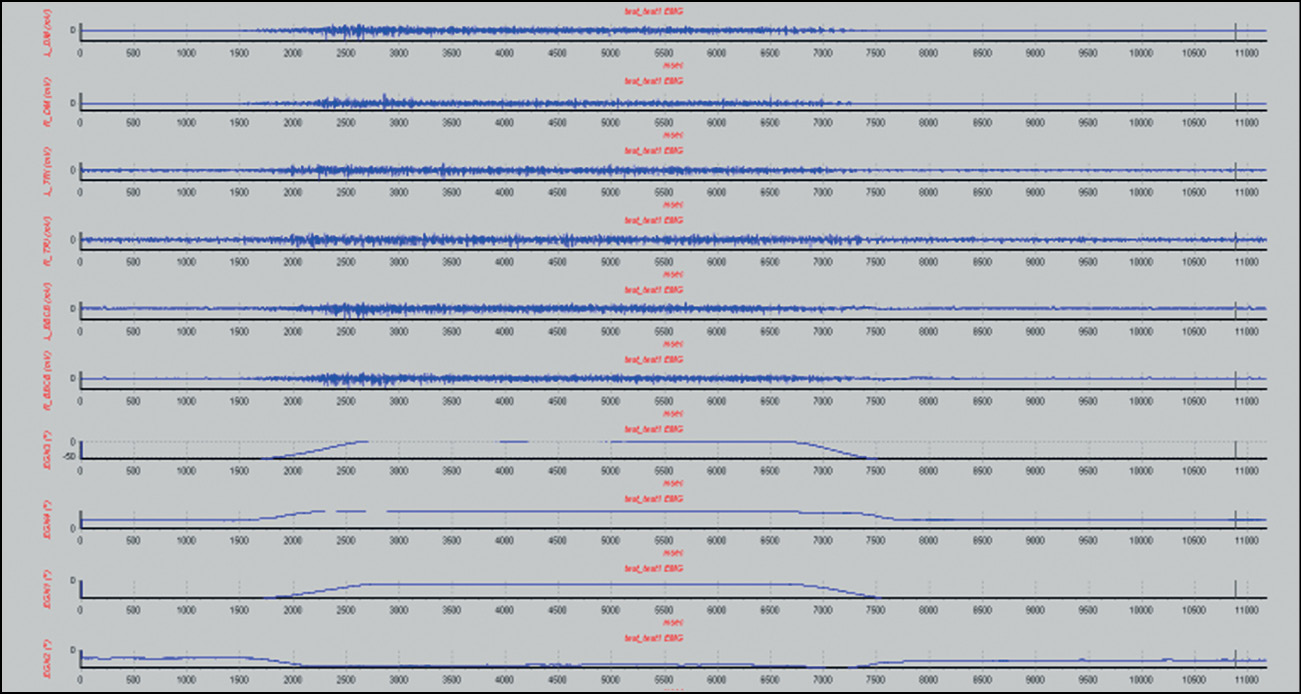Click the vertical cursor marker in the top plot
Image resolution: width=1301 pixels, height=694 pixels.
(1235, 31)
